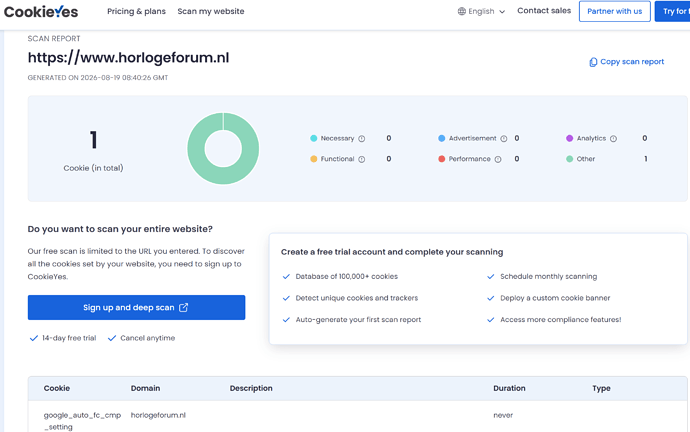
Task: Click the Description column header
Action: pyautogui.click(x=251, y=388)
